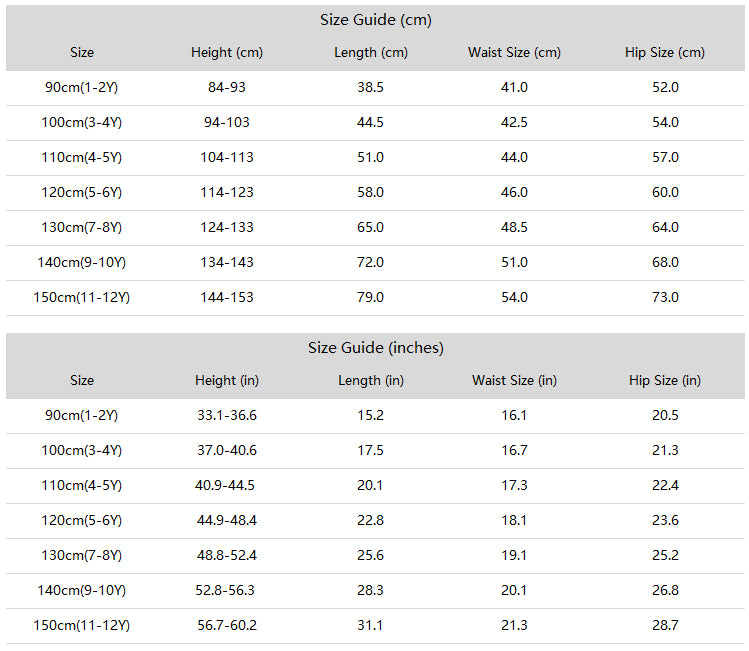Click the waist value 48.5
Image resolution: width=749 pixels, height=651 pixels.
(x=514, y=227)
